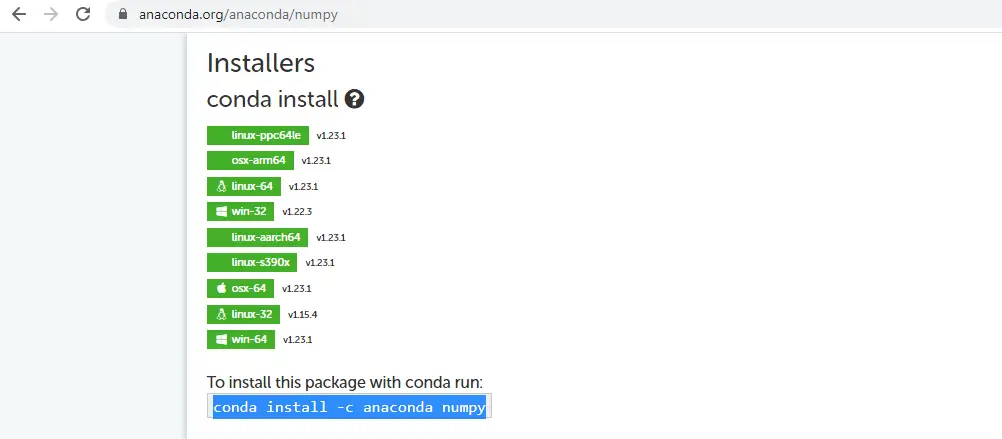Open the linux-aarch64 installer badge
This screenshot has width=1002, height=439.
coord(258,237)
